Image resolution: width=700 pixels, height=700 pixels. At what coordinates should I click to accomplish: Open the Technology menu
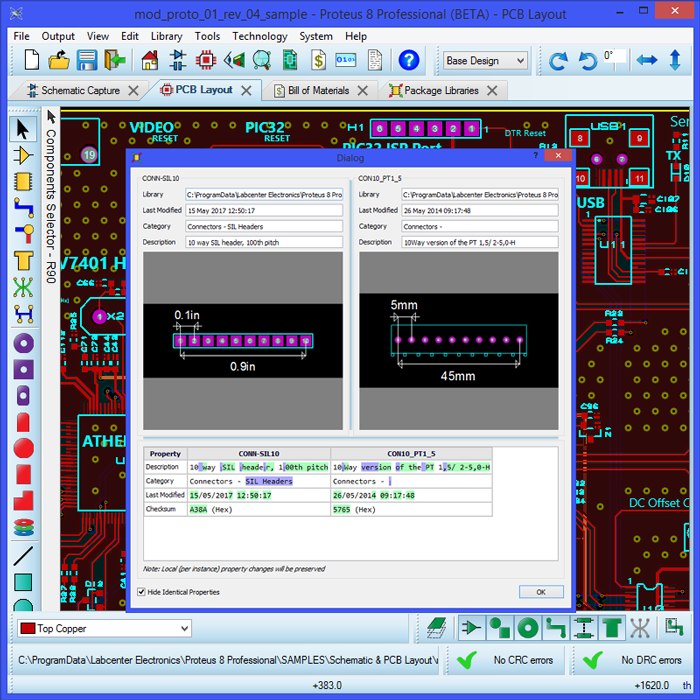click(x=260, y=36)
